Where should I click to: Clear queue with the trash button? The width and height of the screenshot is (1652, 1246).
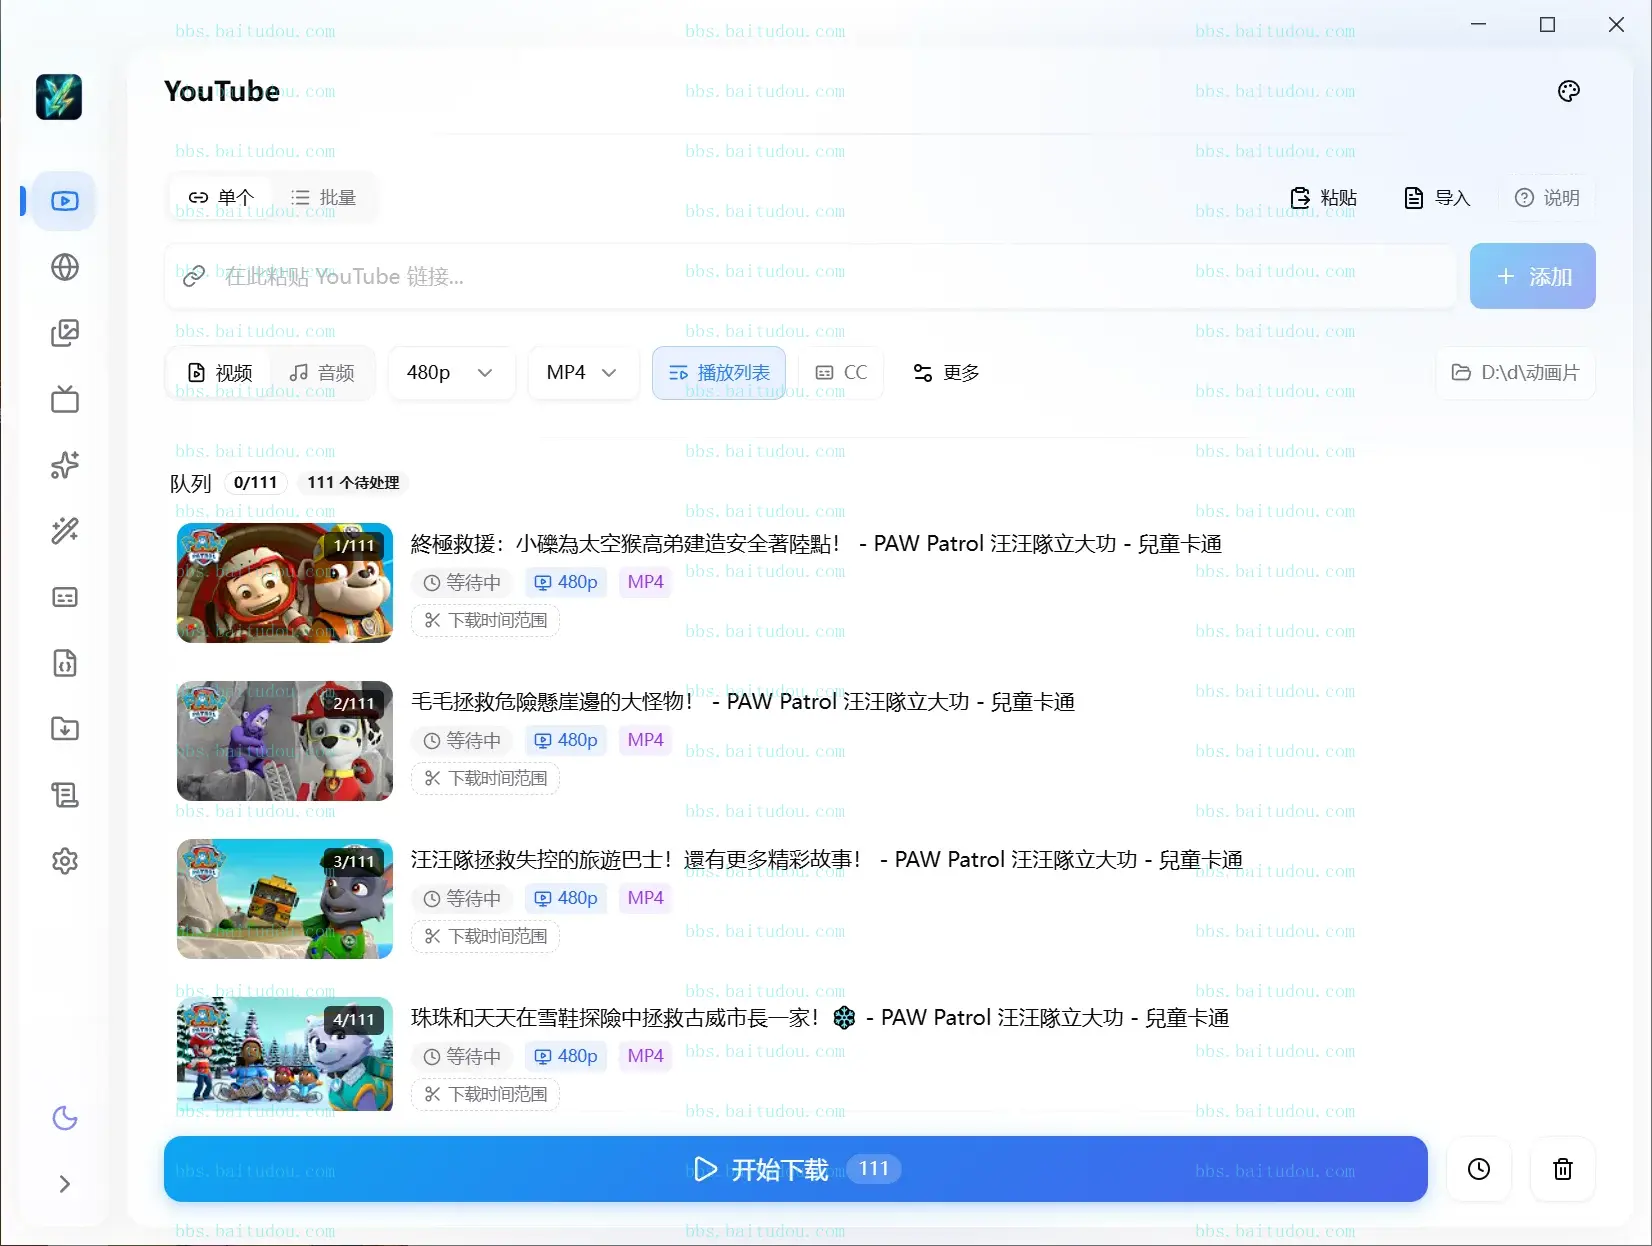[x=1563, y=1169]
